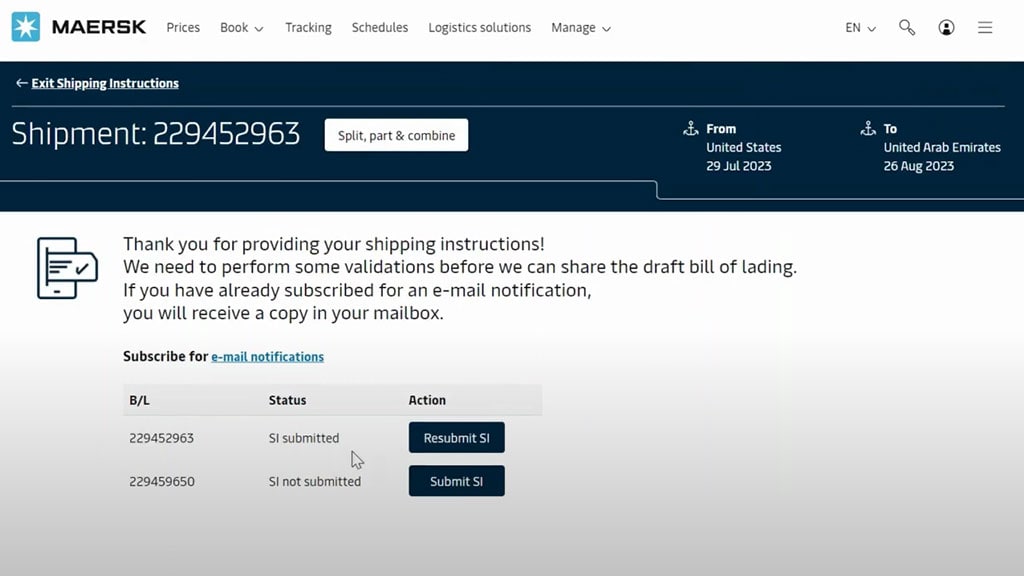Resubmit SI for B/L 229452963
Viewport: 1024px width, 576px height.
[x=456, y=437]
